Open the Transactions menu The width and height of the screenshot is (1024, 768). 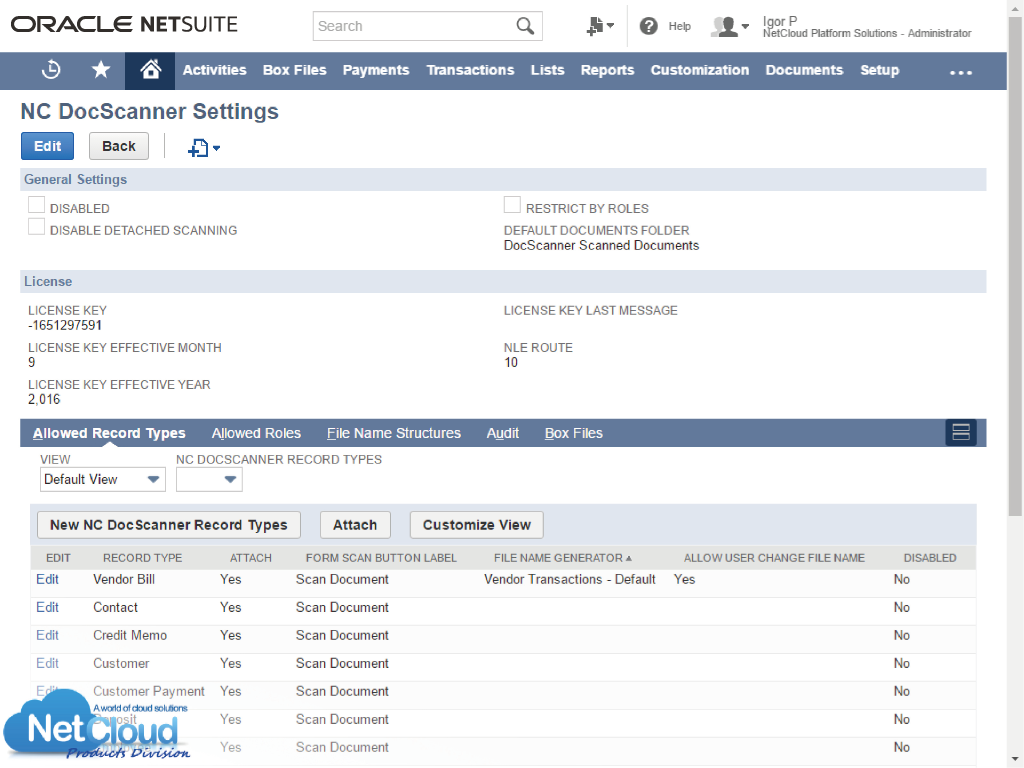tap(470, 70)
